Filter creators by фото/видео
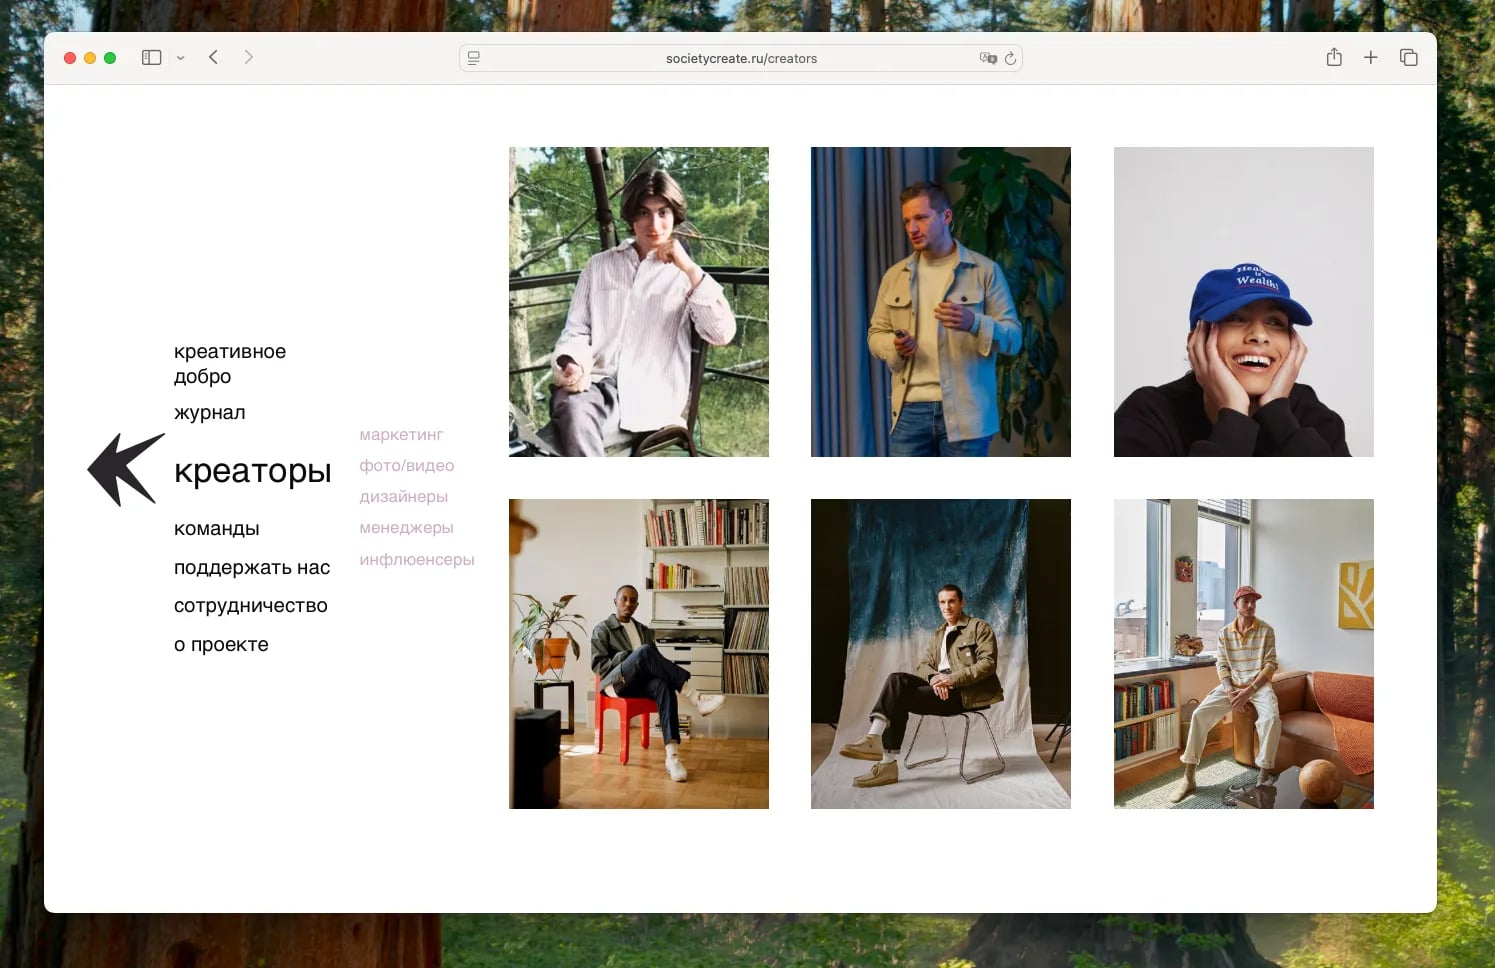The width and height of the screenshot is (1495, 968). 406,465
